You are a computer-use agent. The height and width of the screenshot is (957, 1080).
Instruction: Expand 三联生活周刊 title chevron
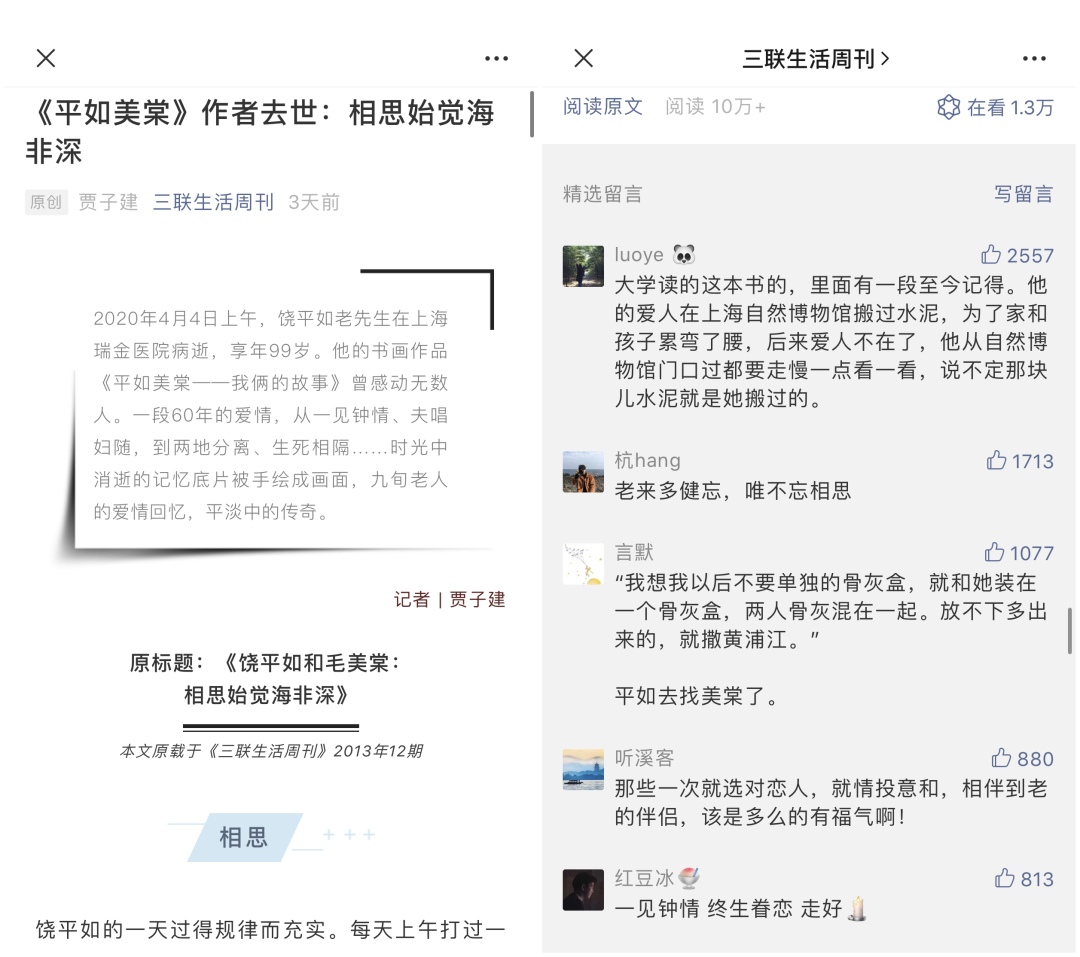point(885,59)
